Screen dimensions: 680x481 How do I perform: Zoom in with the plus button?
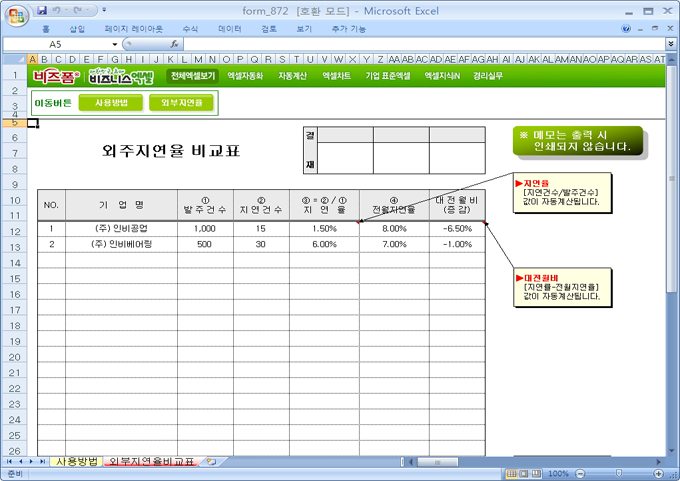tap(658, 474)
